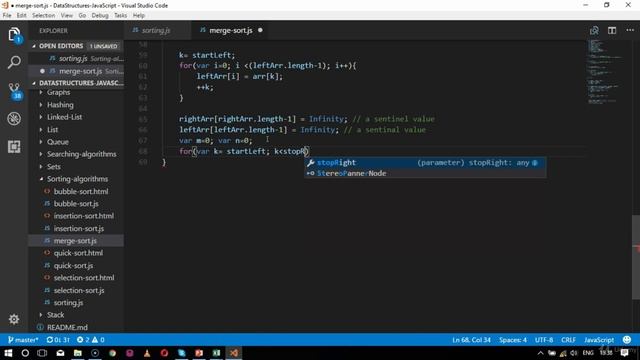Open bubble-sort.html in the explorer
The width and height of the screenshot is (640, 360).
(x=81, y=191)
